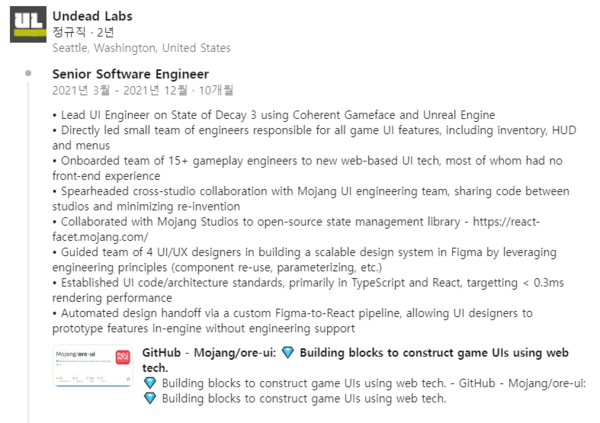
Task: Open the Undead Labs company logo
Action: click(x=28, y=24)
